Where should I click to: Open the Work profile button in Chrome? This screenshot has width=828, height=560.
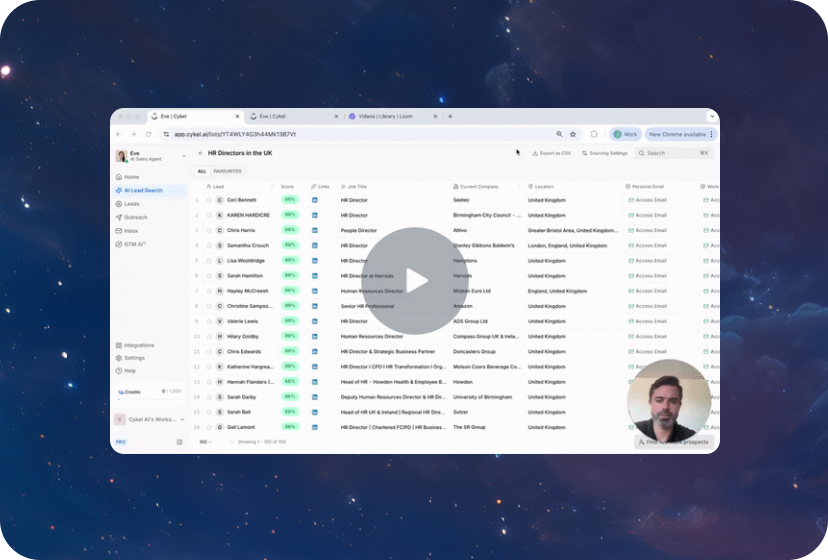(x=626, y=134)
